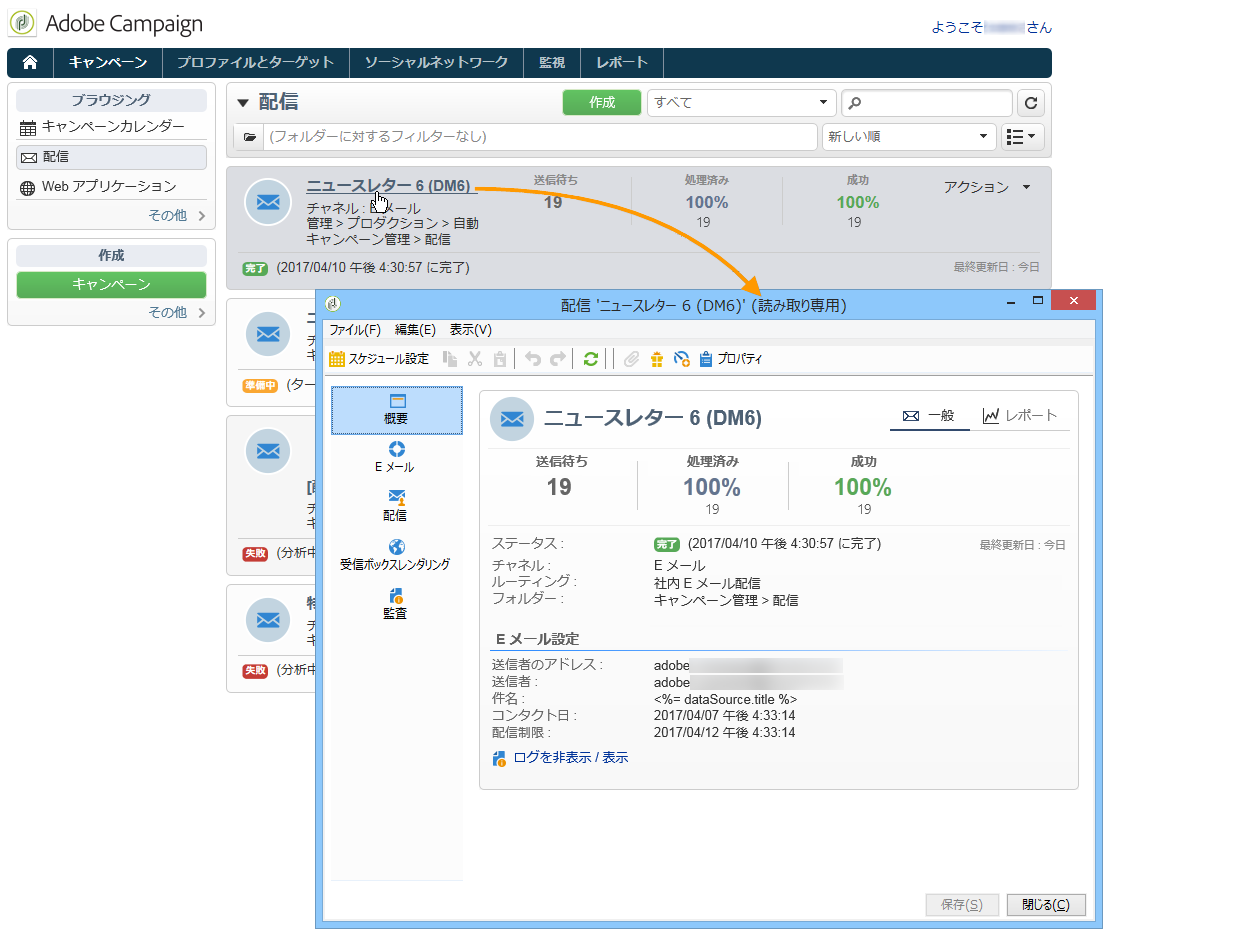Click the disabled 保存(S) button
The height and width of the screenshot is (929, 1233).
962,905
